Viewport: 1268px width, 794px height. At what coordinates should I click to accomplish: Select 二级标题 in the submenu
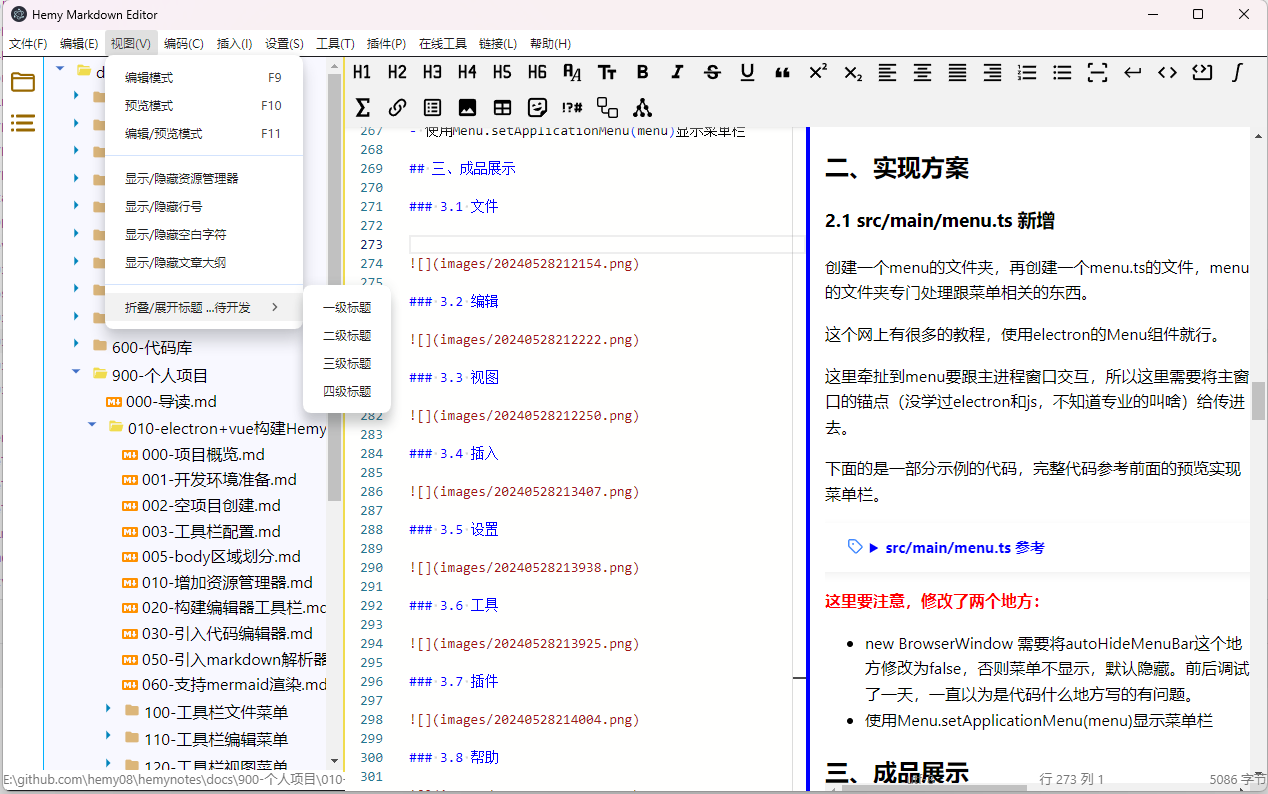pos(346,336)
